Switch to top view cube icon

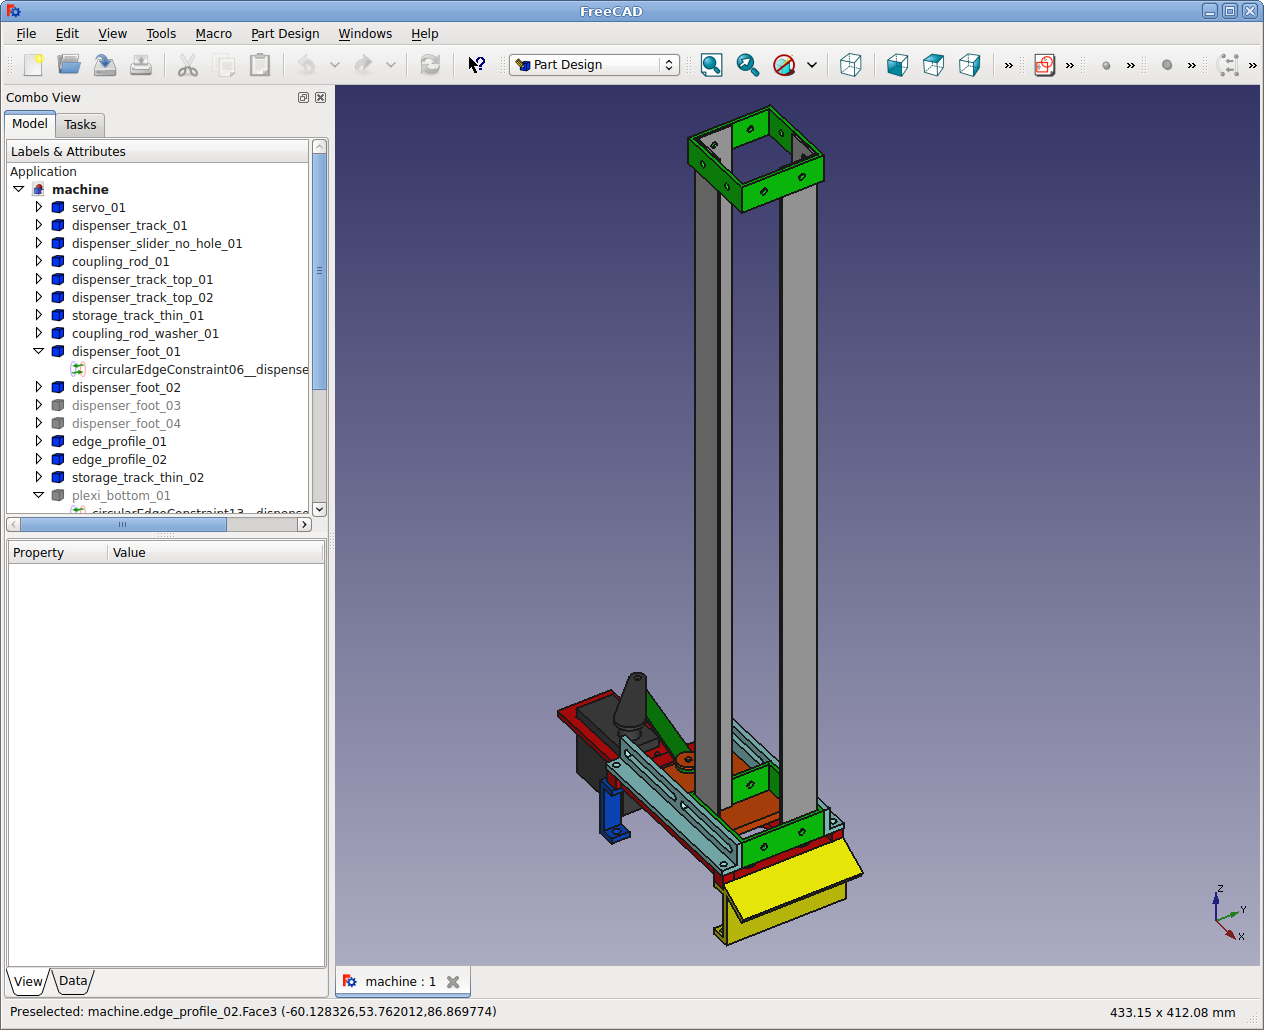(x=934, y=65)
